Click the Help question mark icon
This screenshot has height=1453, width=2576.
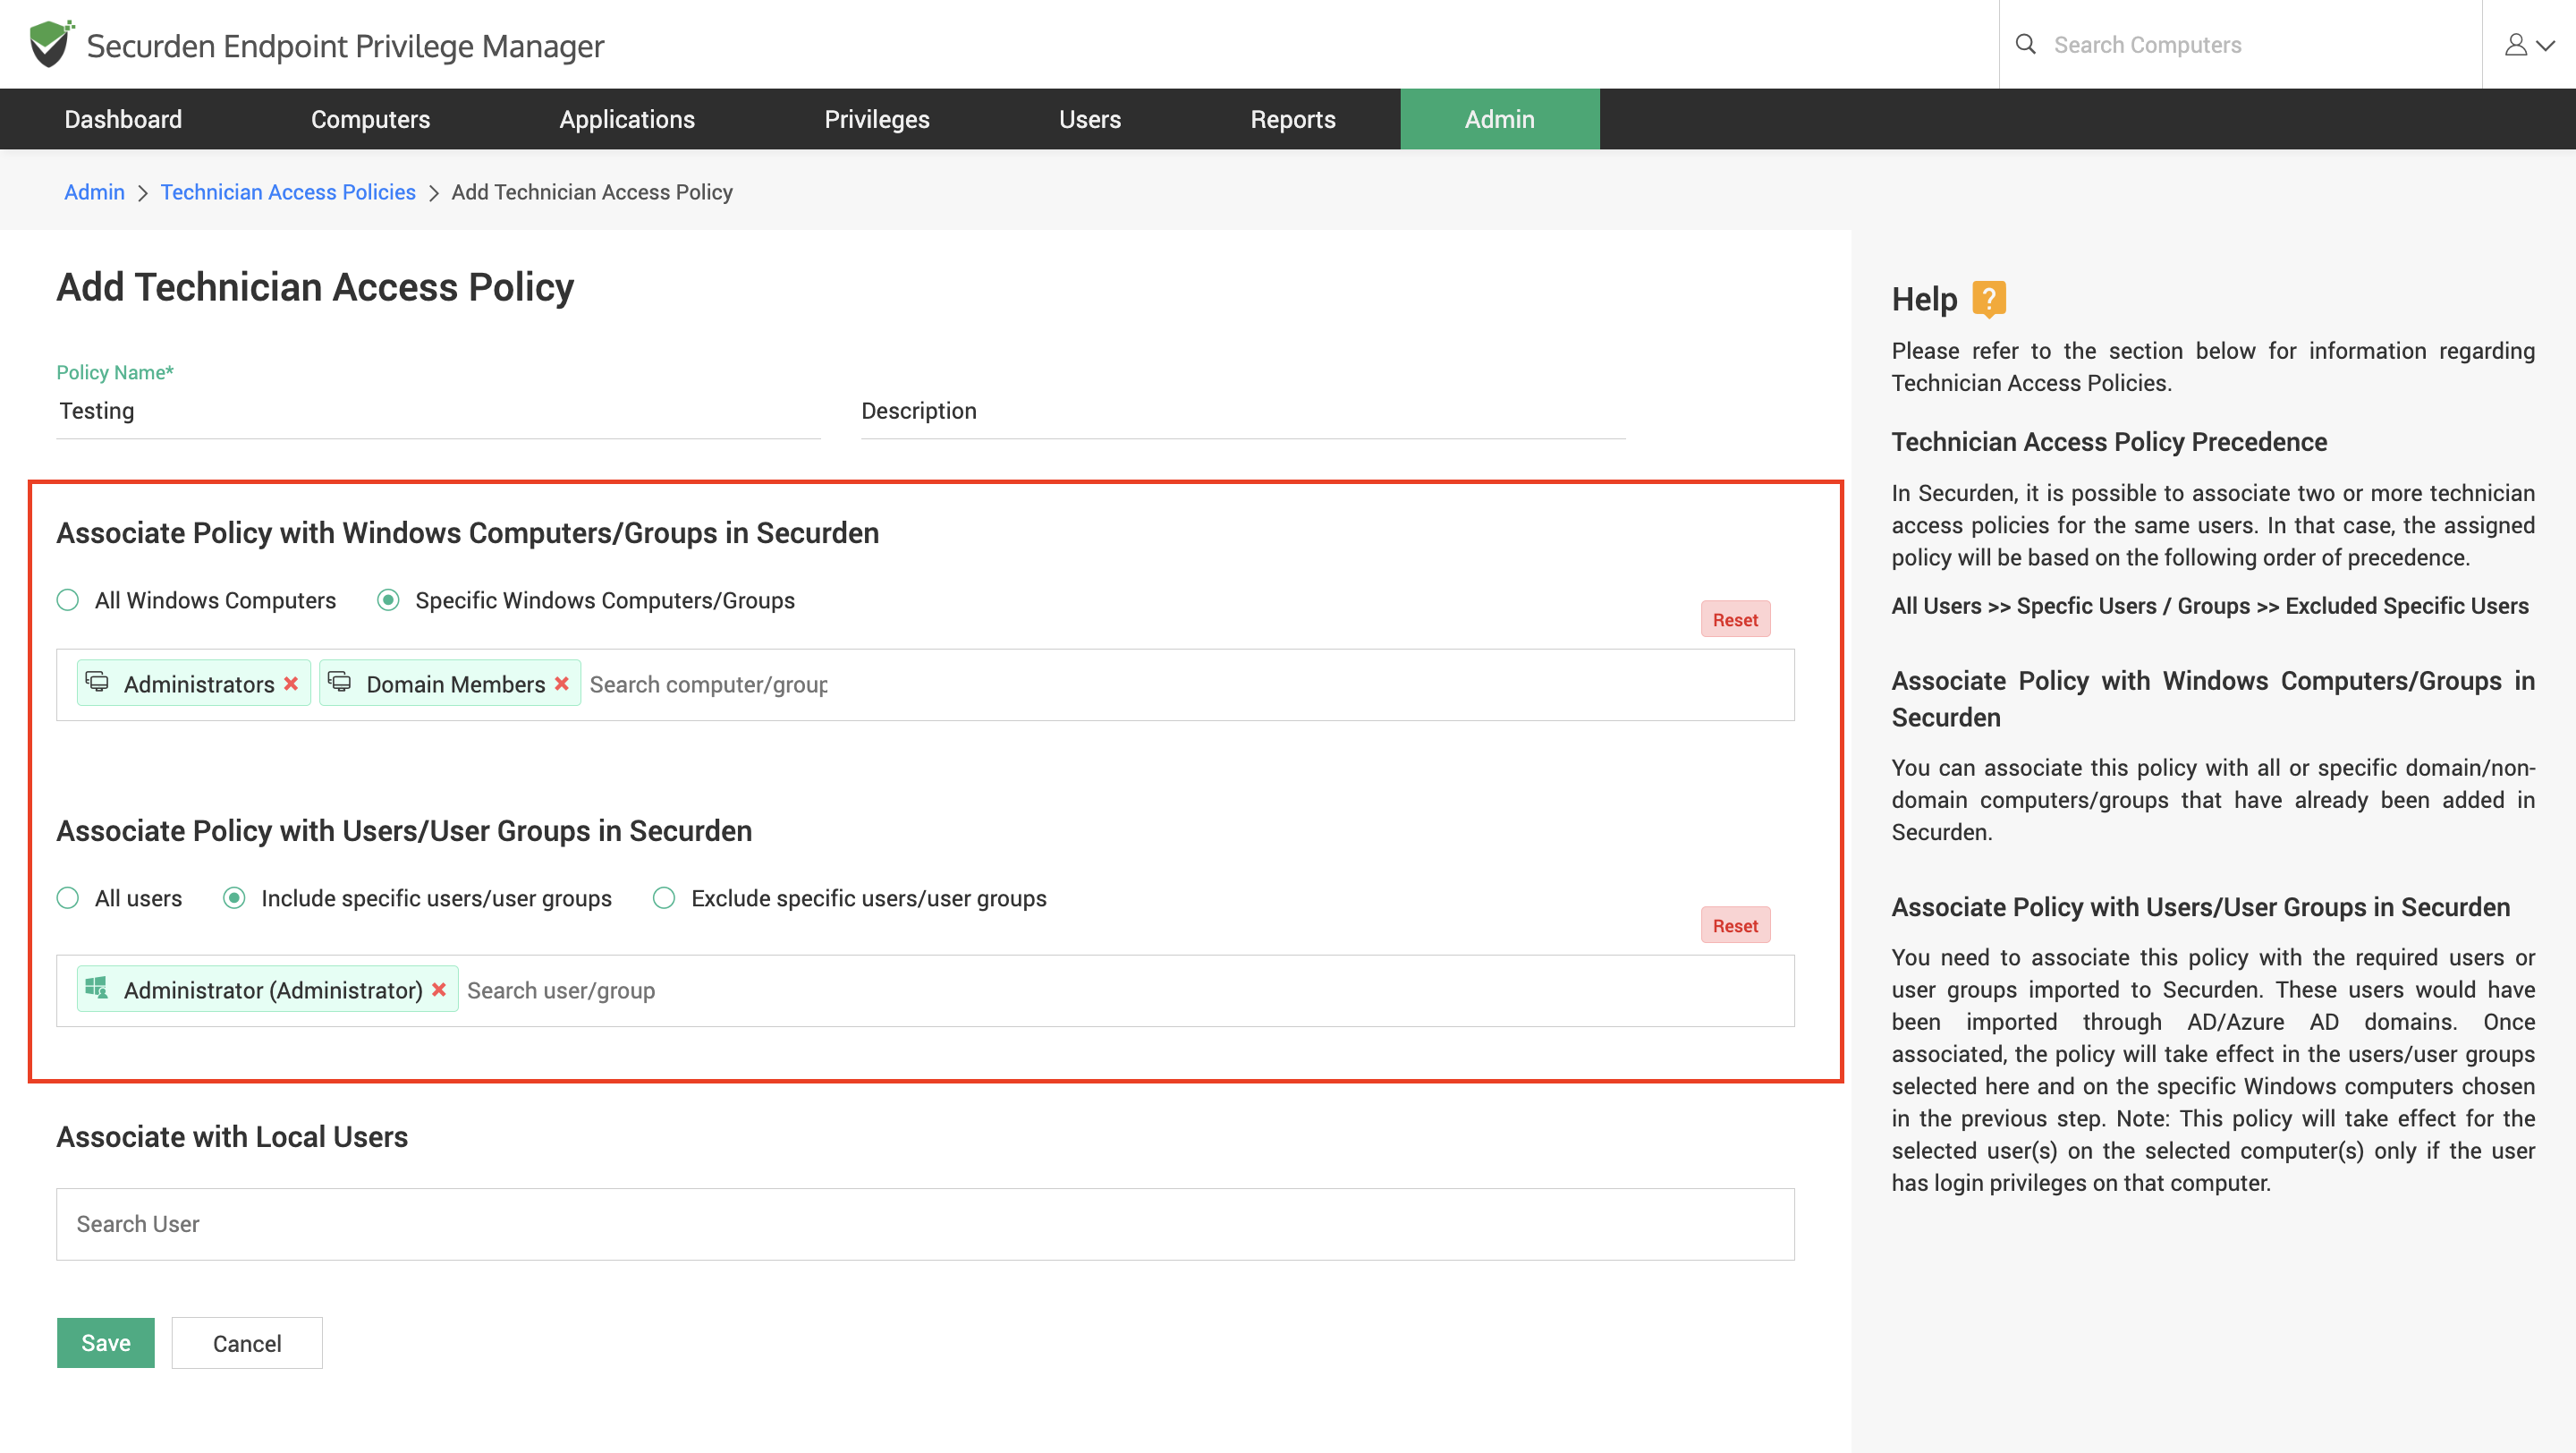tap(1989, 298)
